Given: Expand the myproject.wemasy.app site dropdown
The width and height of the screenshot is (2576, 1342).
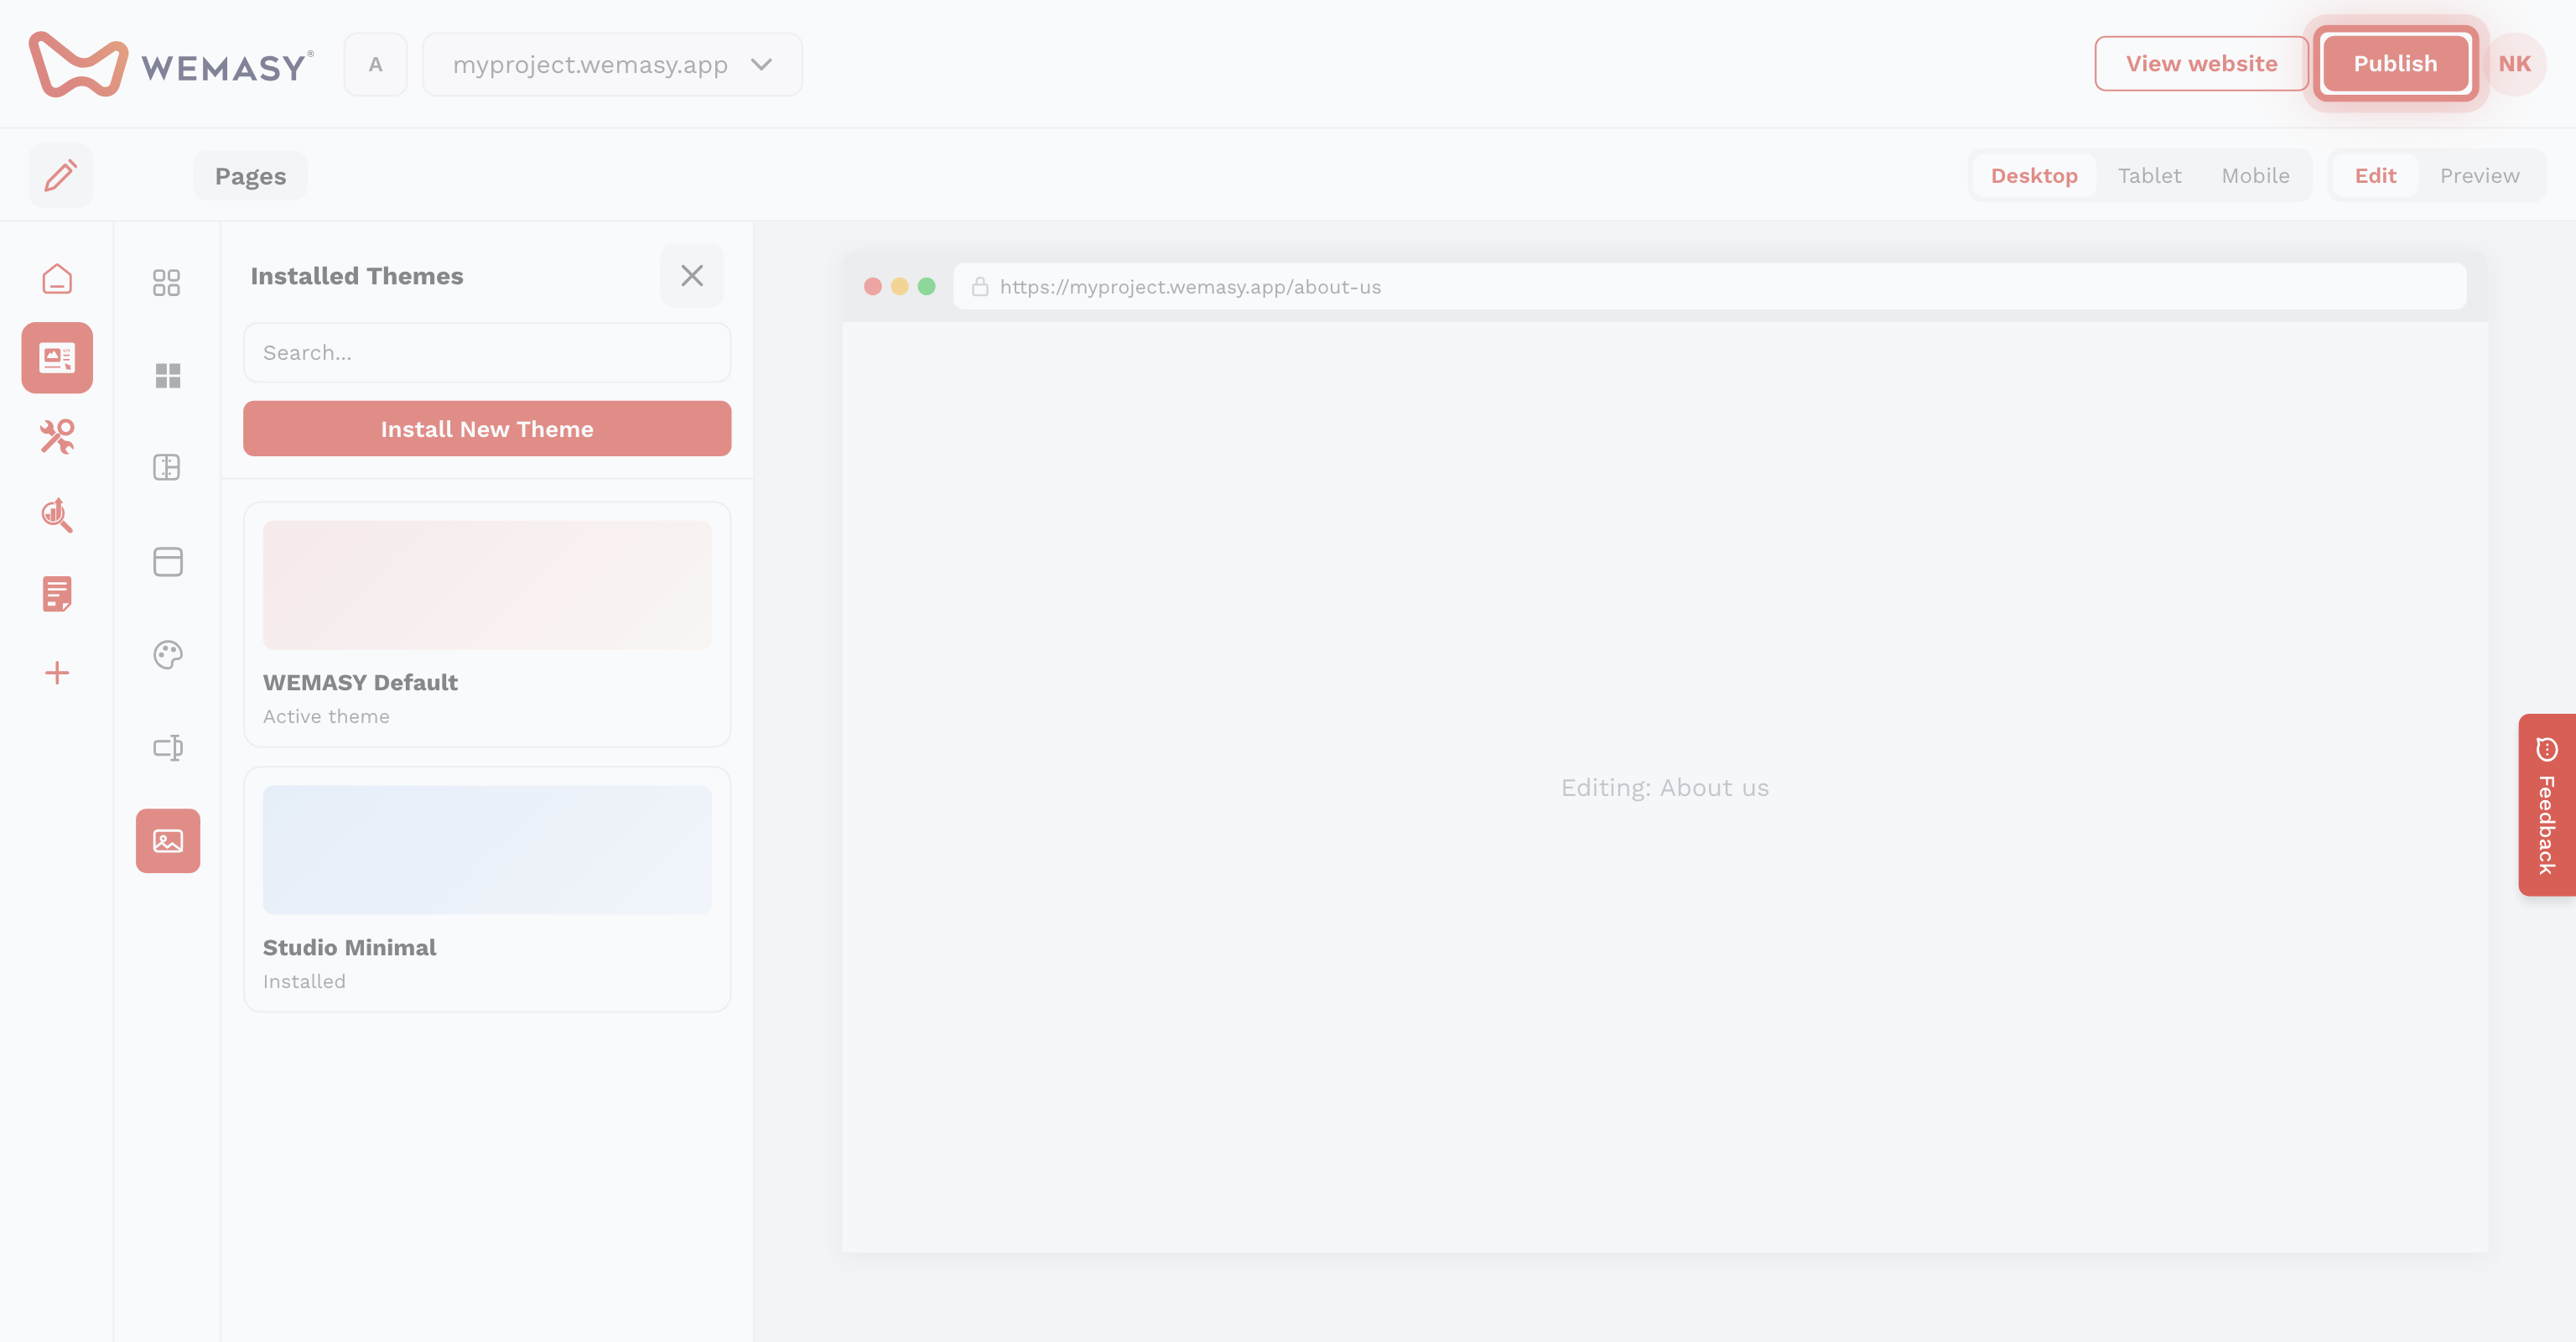Looking at the screenshot, I should [x=612, y=64].
